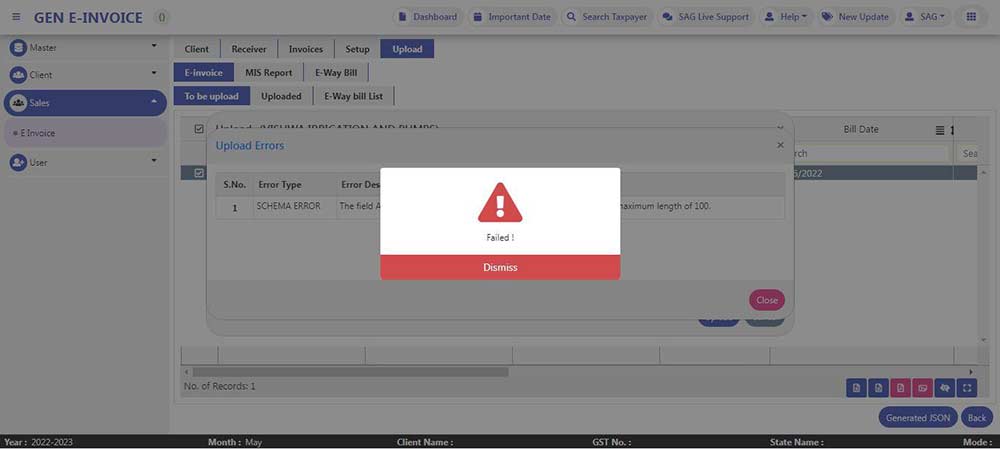Switch to the MIS Report tab
Image resolution: width=1000 pixels, height=449 pixels.
[x=269, y=73]
